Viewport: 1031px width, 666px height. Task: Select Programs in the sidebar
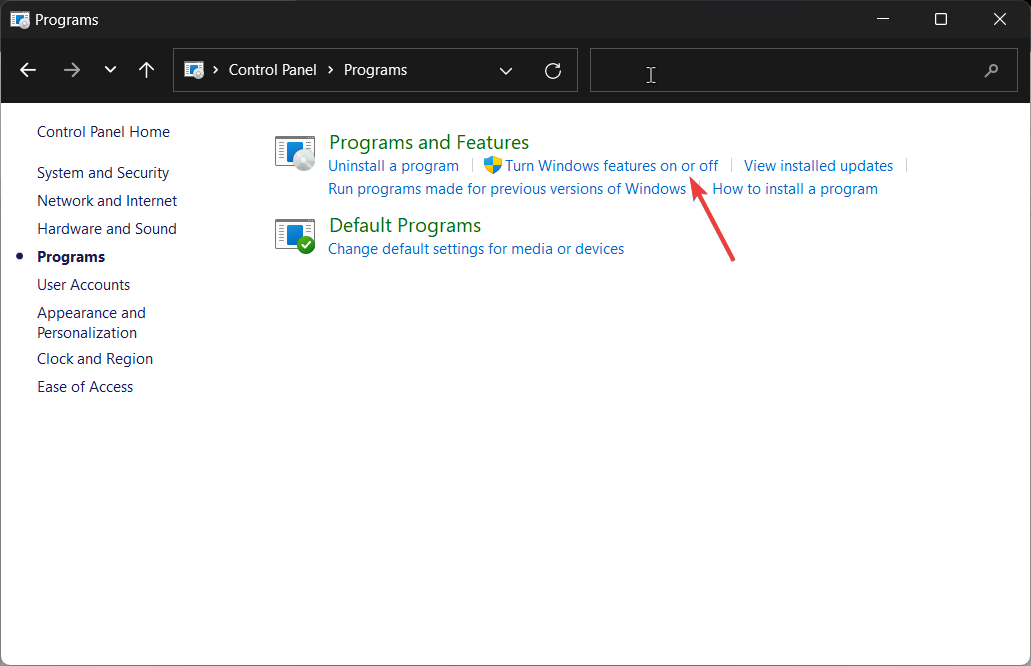tap(71, 256)
